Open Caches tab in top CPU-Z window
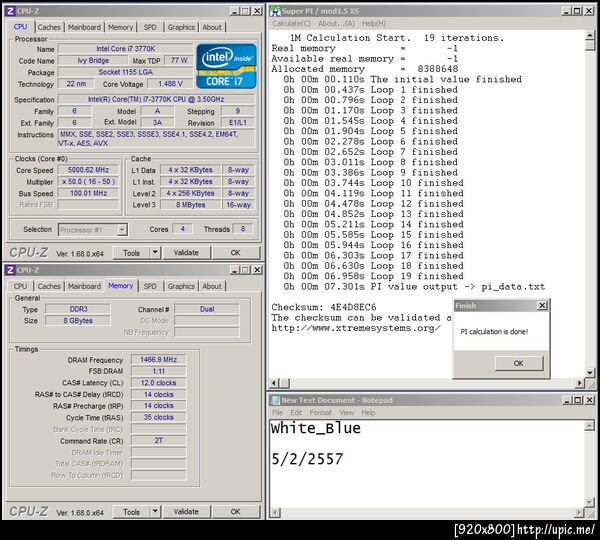The image size is (600, 540). 49,27
